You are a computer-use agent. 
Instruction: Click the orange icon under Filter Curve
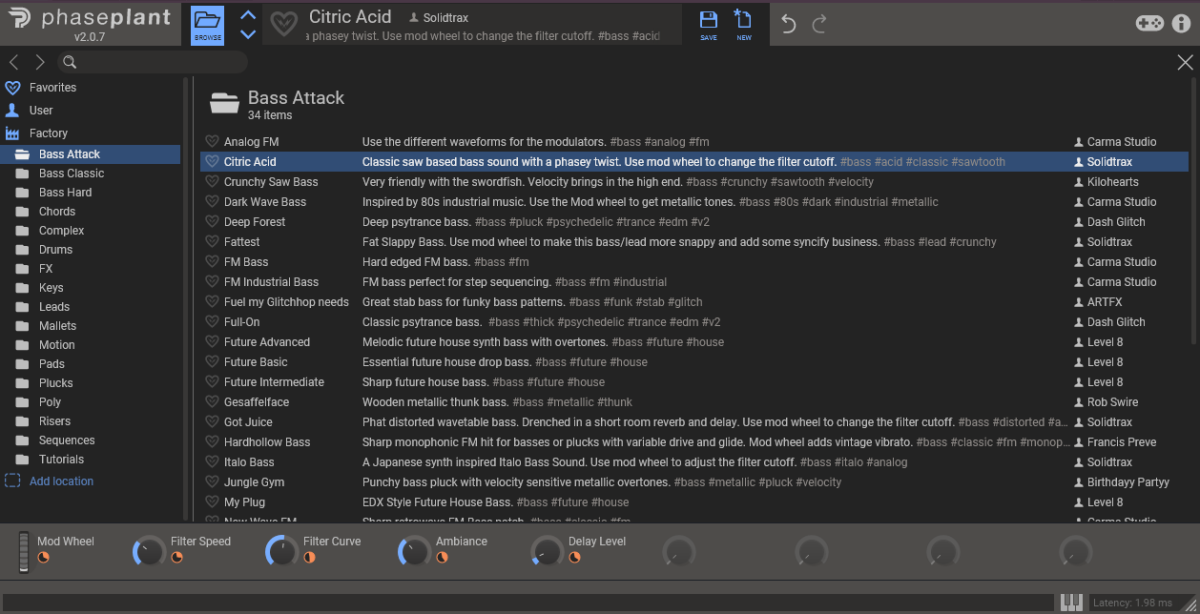[310, 557]
